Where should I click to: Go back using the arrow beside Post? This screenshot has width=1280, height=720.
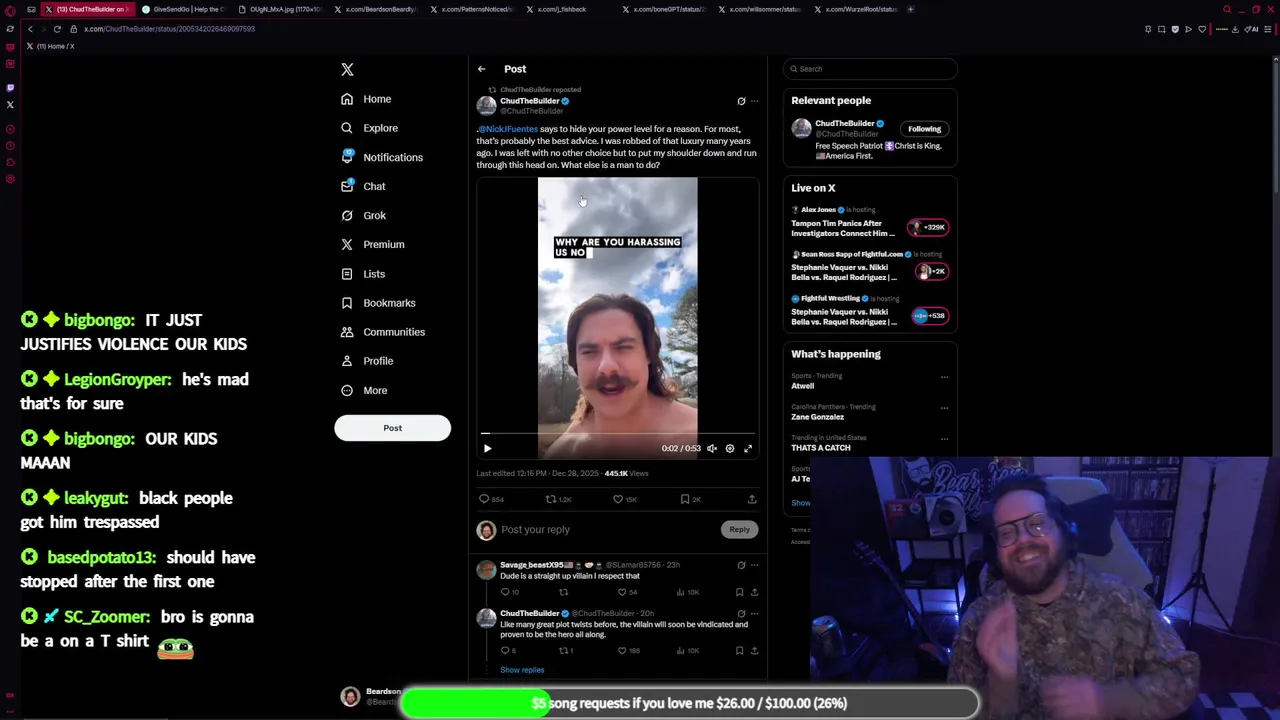pyautogui.click(x=481, y=69)
